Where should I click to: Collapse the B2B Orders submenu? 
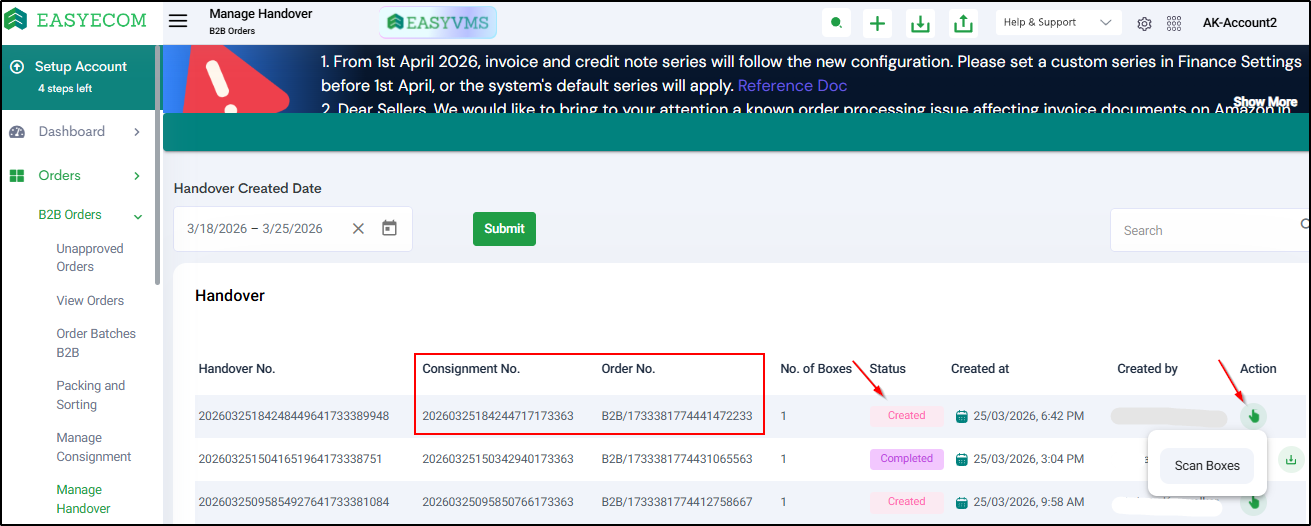pyautogui.click(x=138, y=215)
